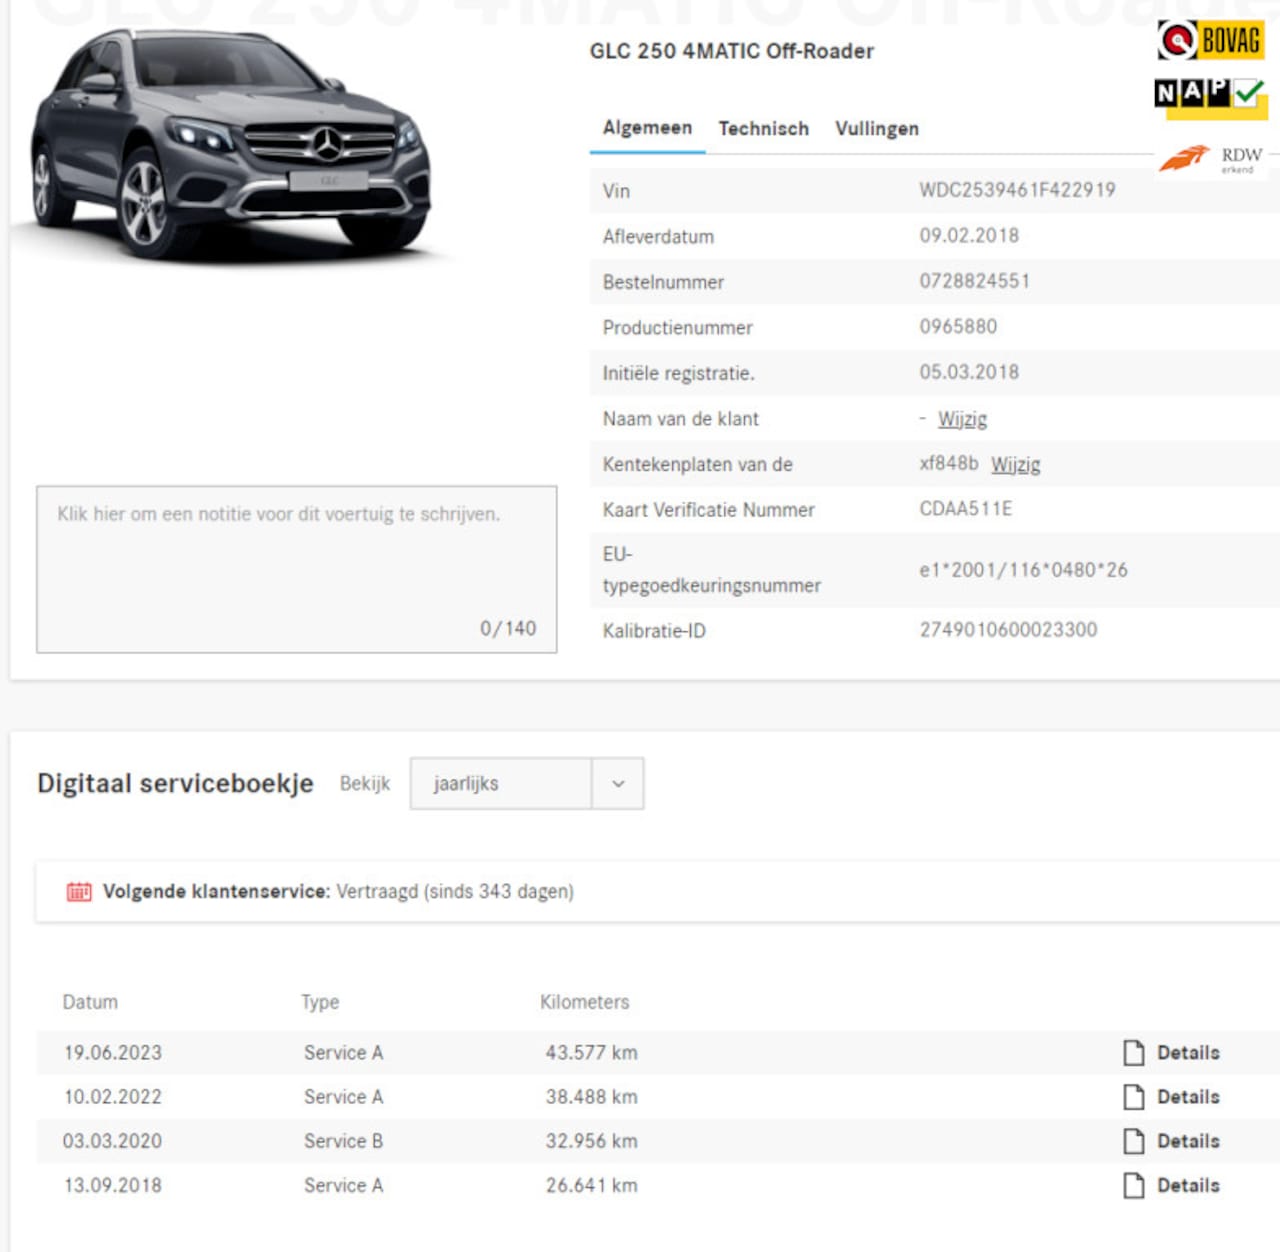The width and height of the screenshot is (1280, 1252).
Task: Select the VIN value WDC2539461F422919
Action: coord(1017,190)
